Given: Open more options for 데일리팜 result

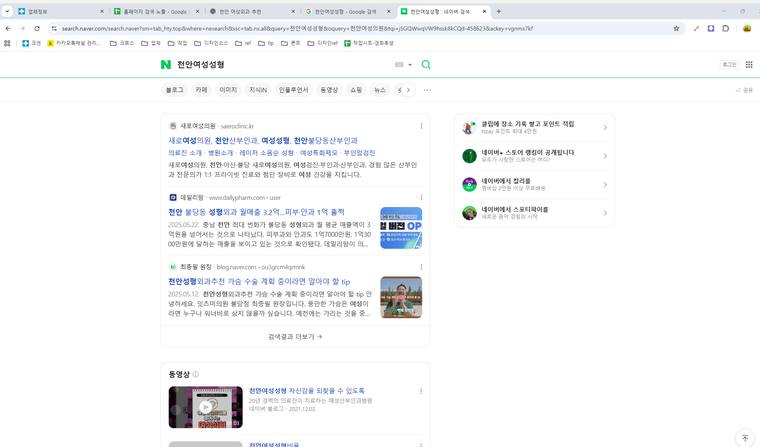Looking at the screenshot, I should coord(421,198).
